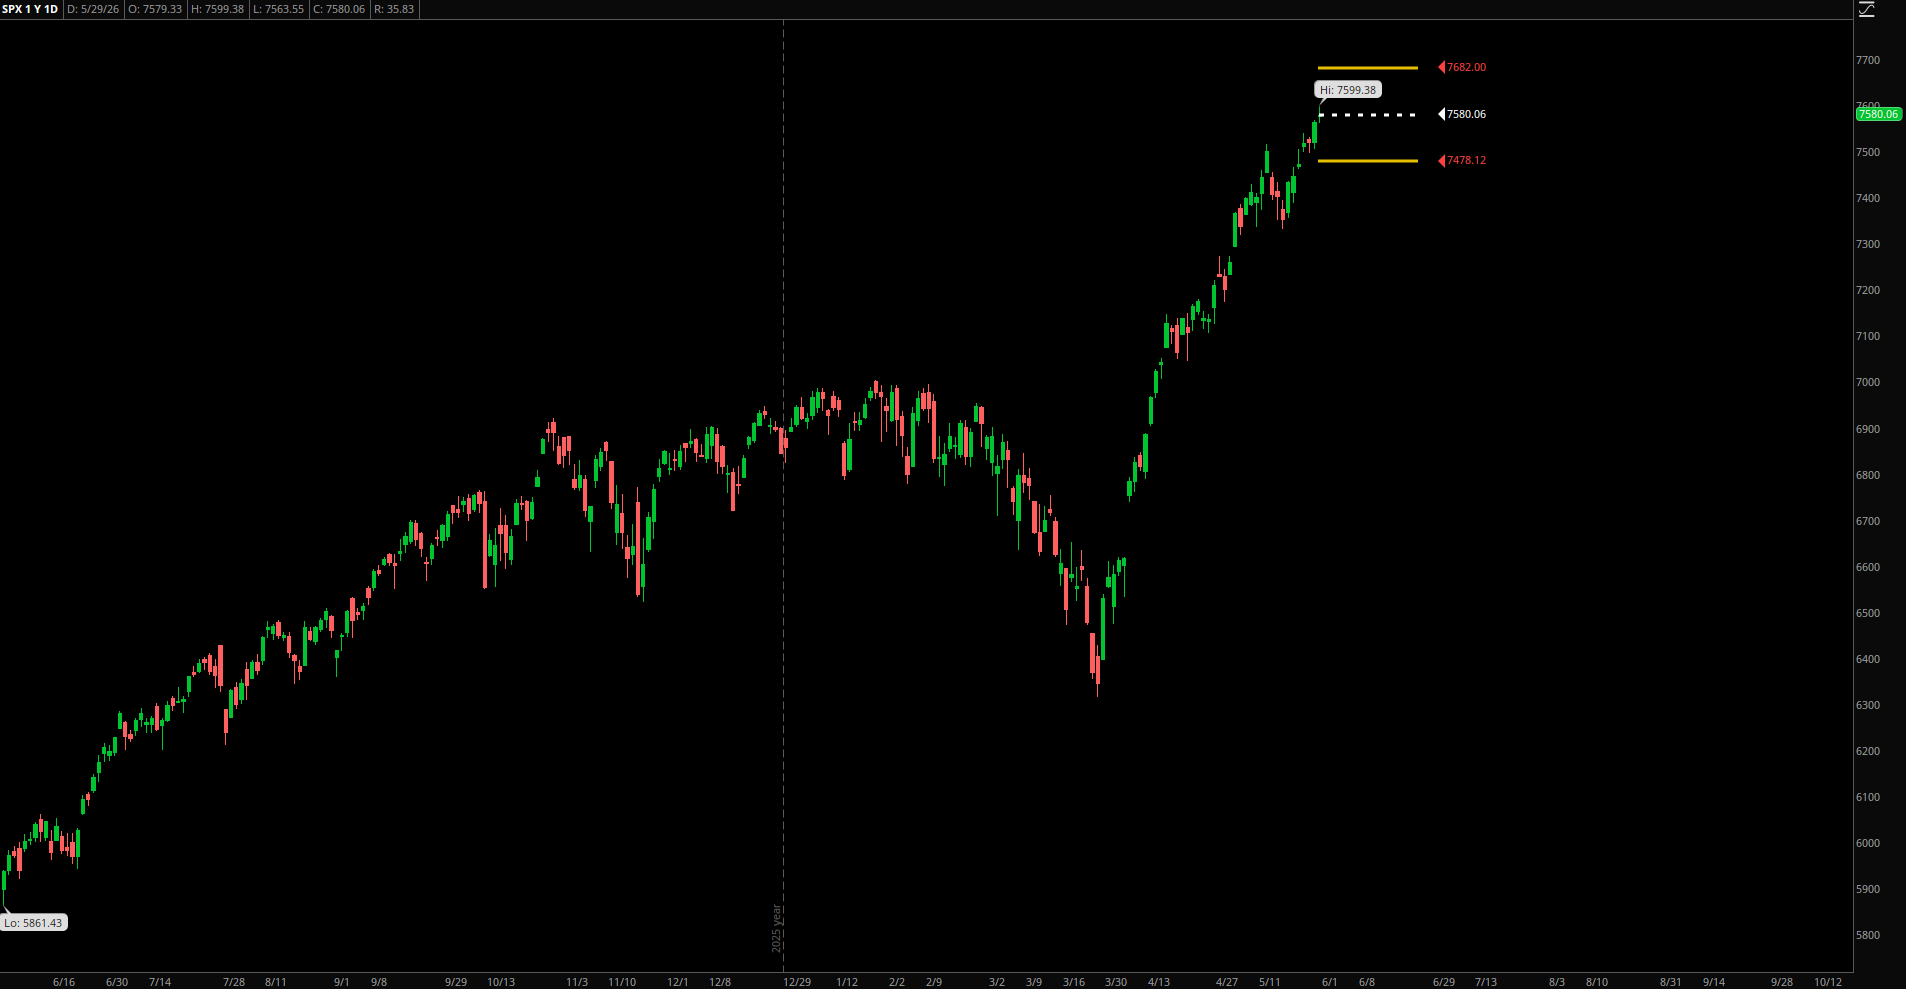Click the 'R: 35.83' range value
Screen dimensions: 1906x989
click(394, 9)
